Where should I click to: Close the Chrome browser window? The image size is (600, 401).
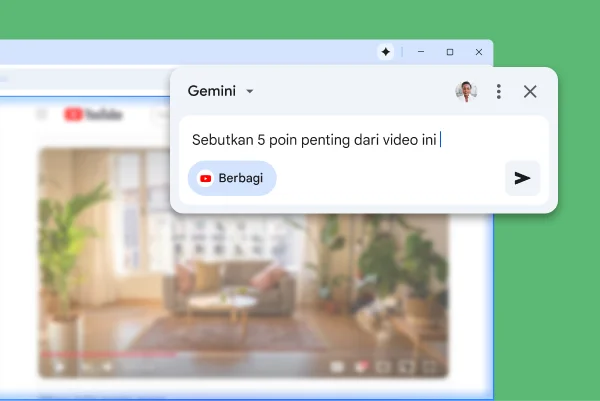(479, 52)
